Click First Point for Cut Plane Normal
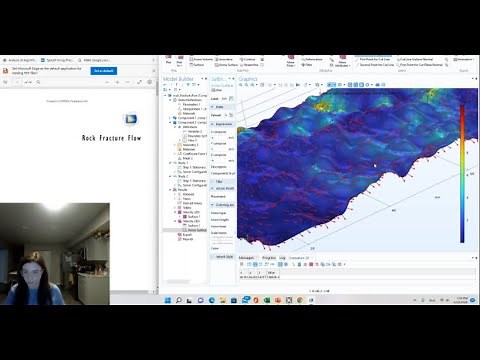The height and width of the screenshot is (360, 480). click(420, 65)
